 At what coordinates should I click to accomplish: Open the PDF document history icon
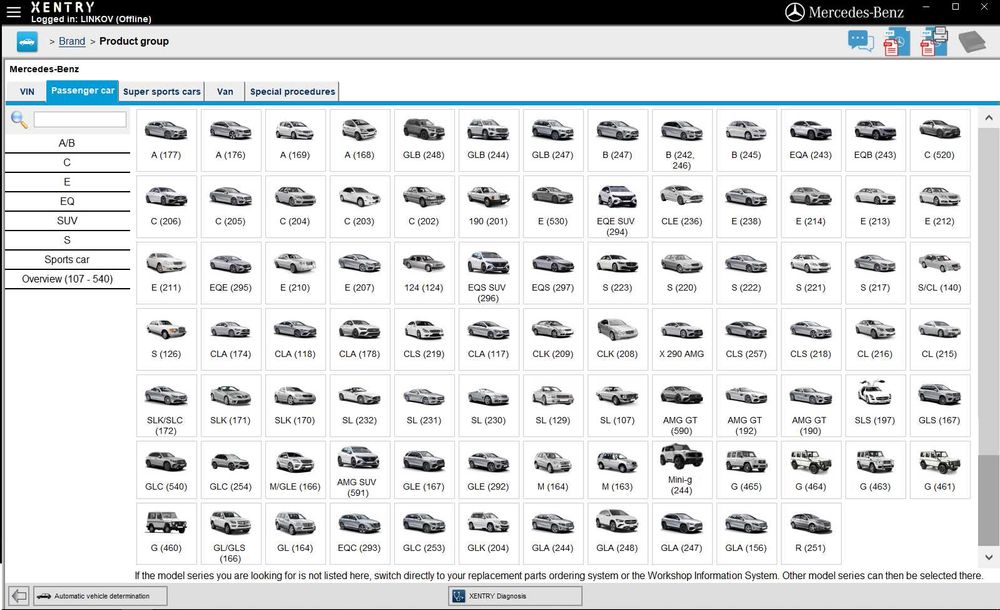[896, 43]
